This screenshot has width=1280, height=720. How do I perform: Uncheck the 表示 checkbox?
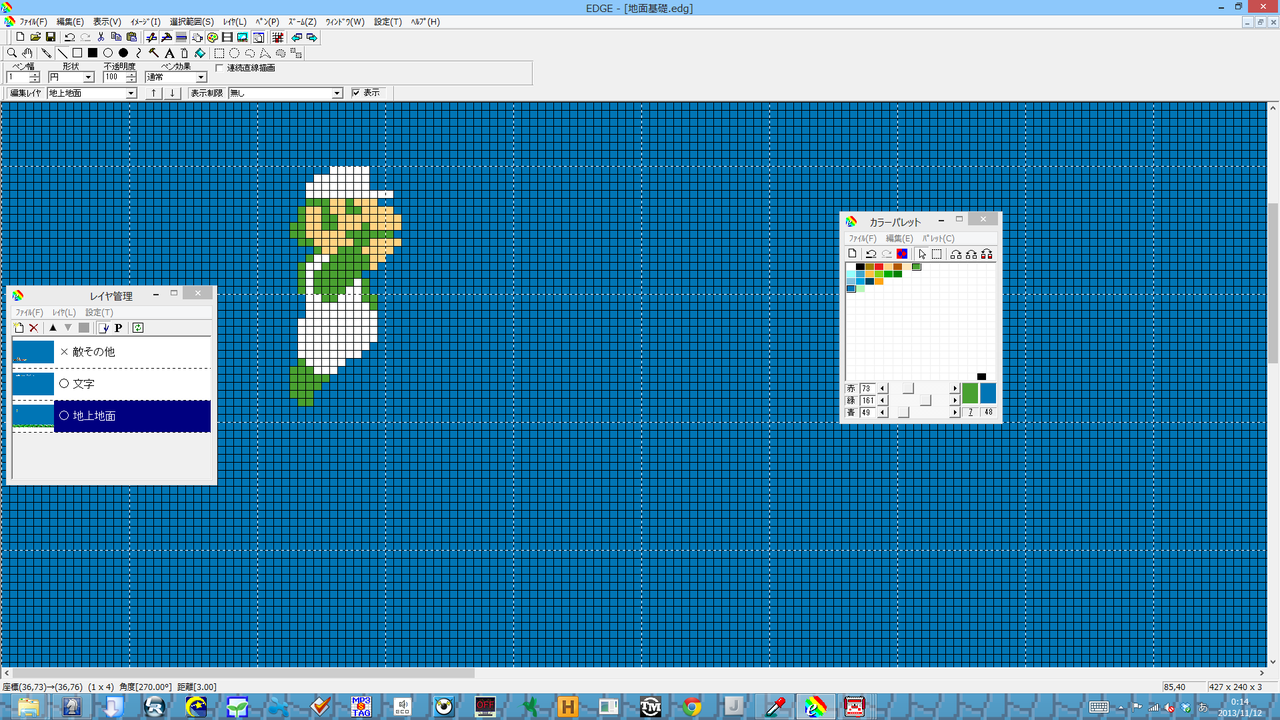[356, 93]
